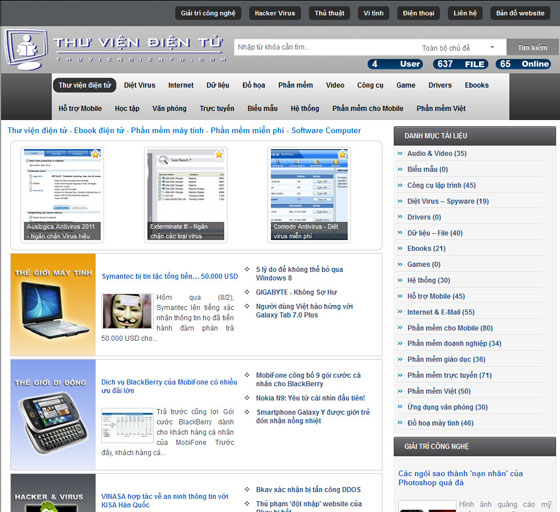
Task: Click the Thư Viện Điện Tử logo icon
Action: [26, 49]
